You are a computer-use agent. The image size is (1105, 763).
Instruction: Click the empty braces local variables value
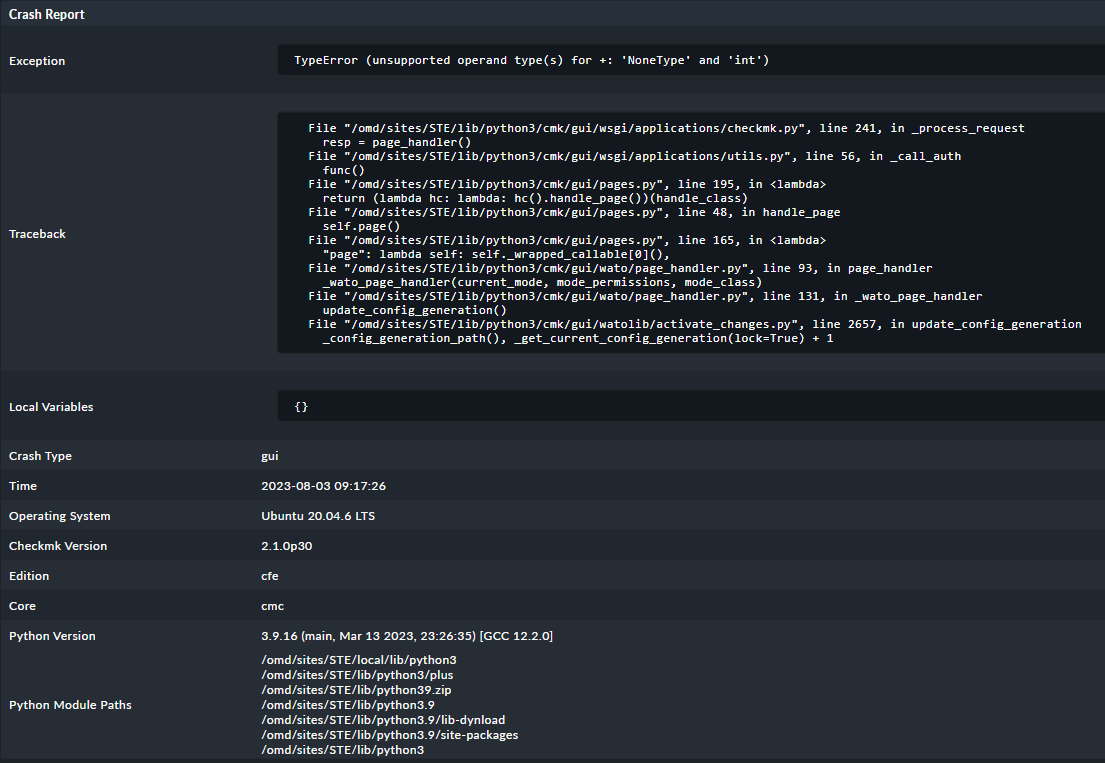coord(301,407)
